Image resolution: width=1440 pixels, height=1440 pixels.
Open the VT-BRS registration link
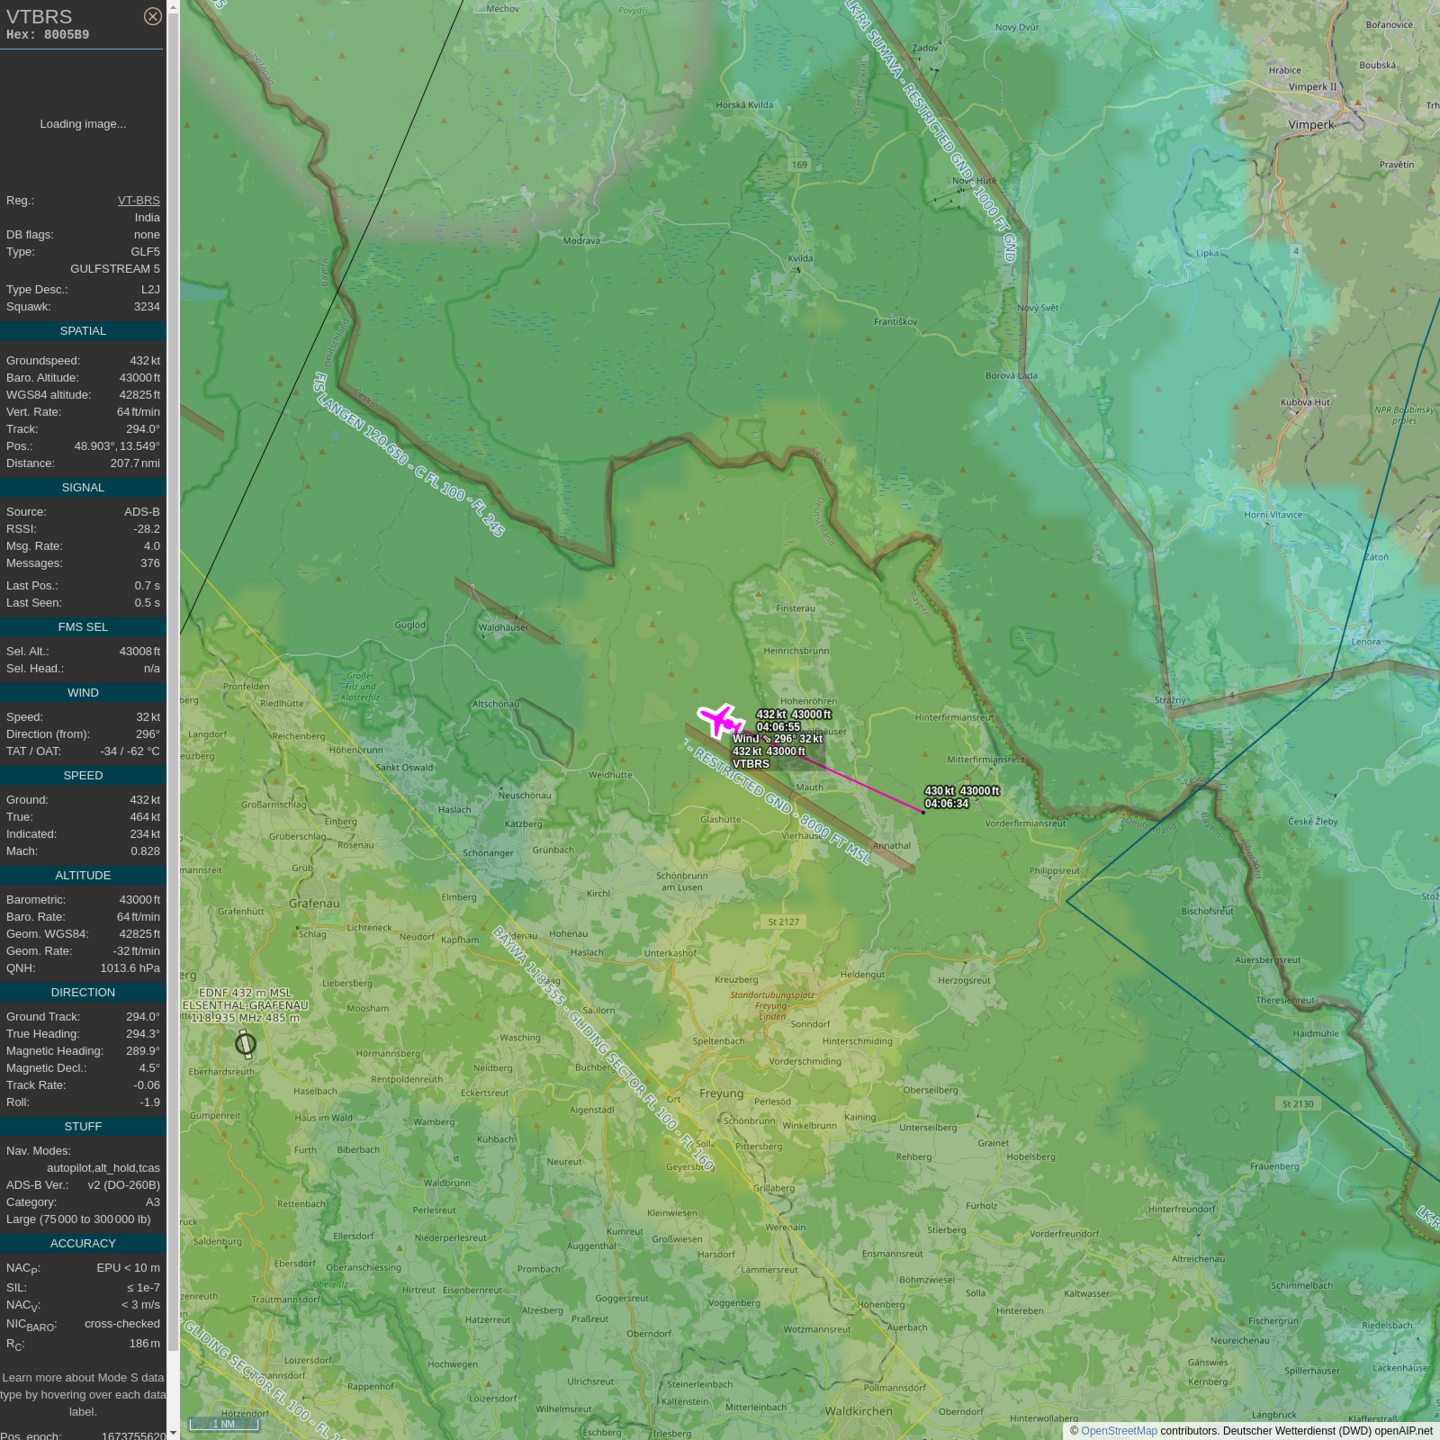click(x=138, y=200)
